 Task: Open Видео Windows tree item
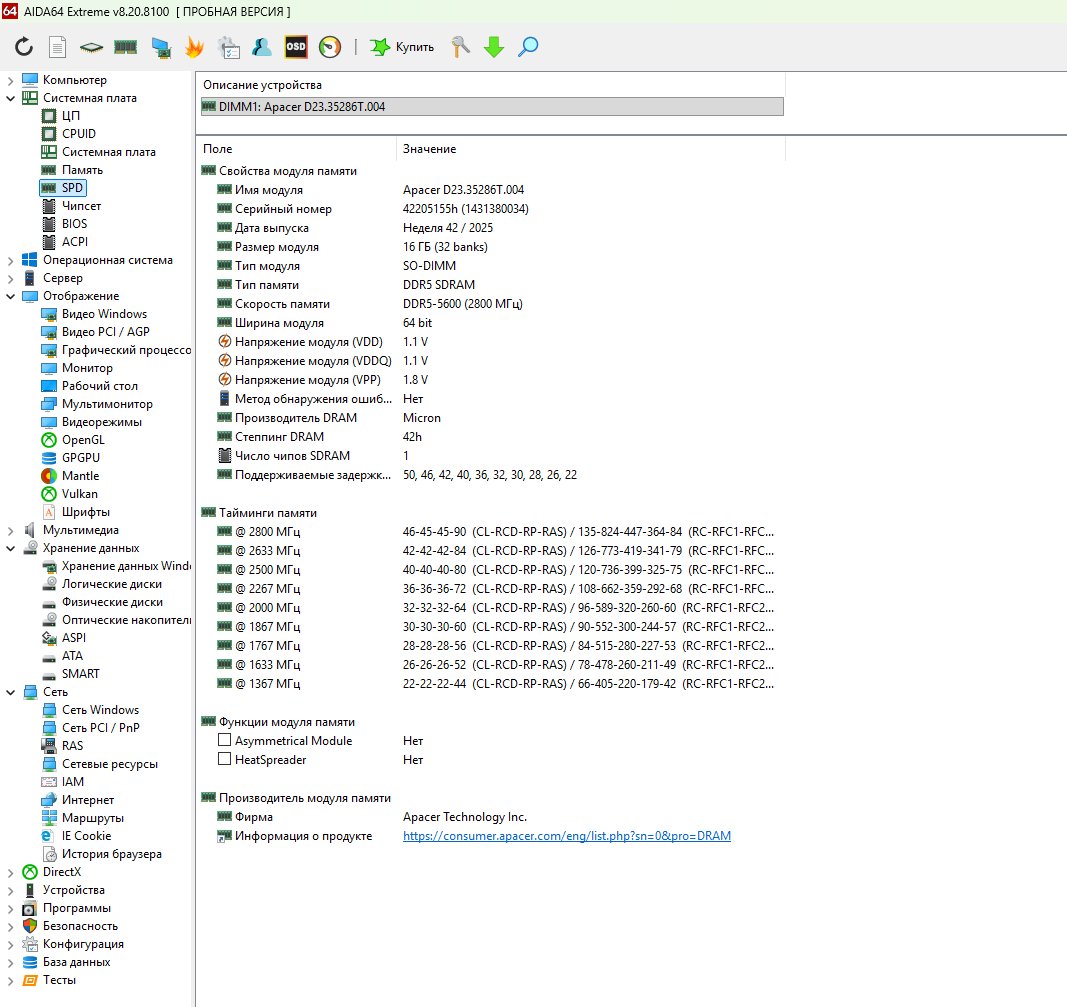[x=104, y=314]
